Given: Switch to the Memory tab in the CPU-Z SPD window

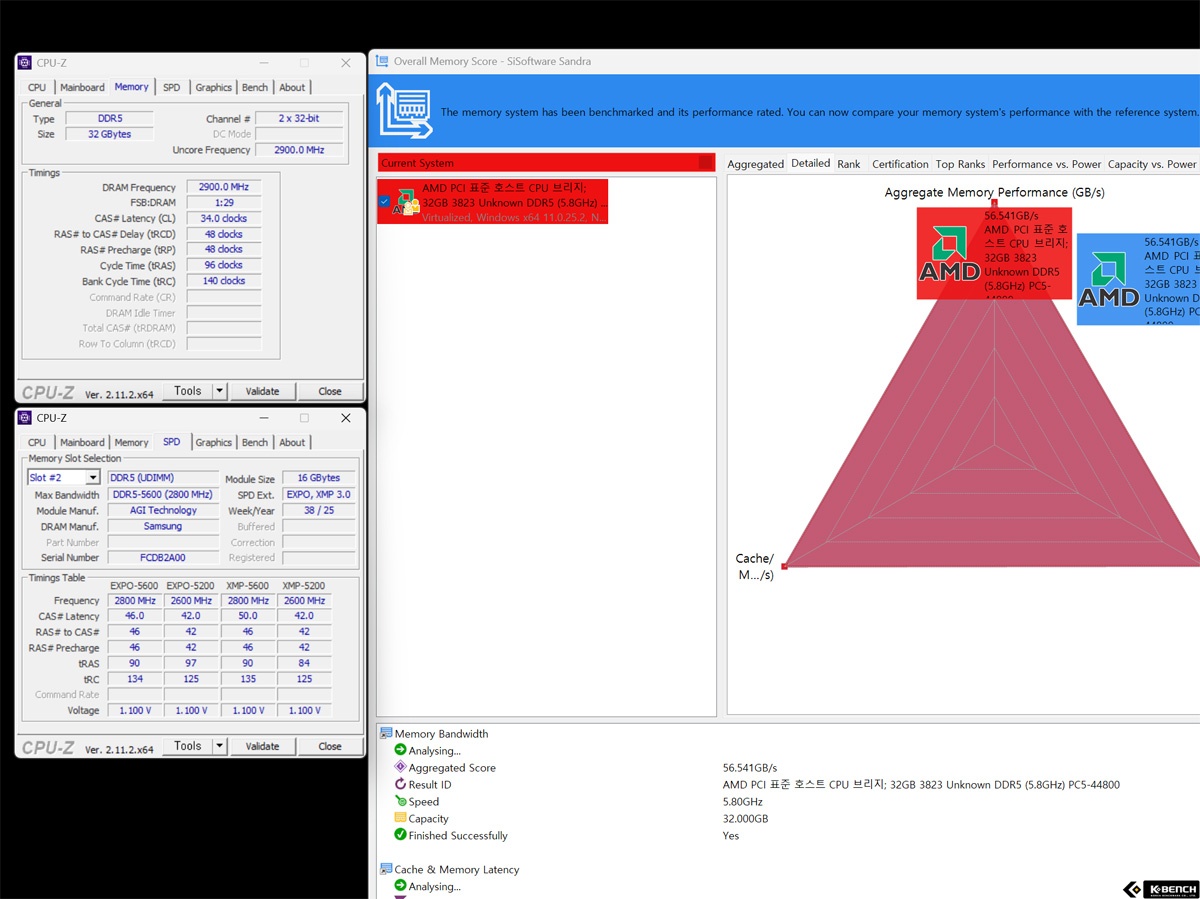Looking at the screenshot, I should click(131, 442).
